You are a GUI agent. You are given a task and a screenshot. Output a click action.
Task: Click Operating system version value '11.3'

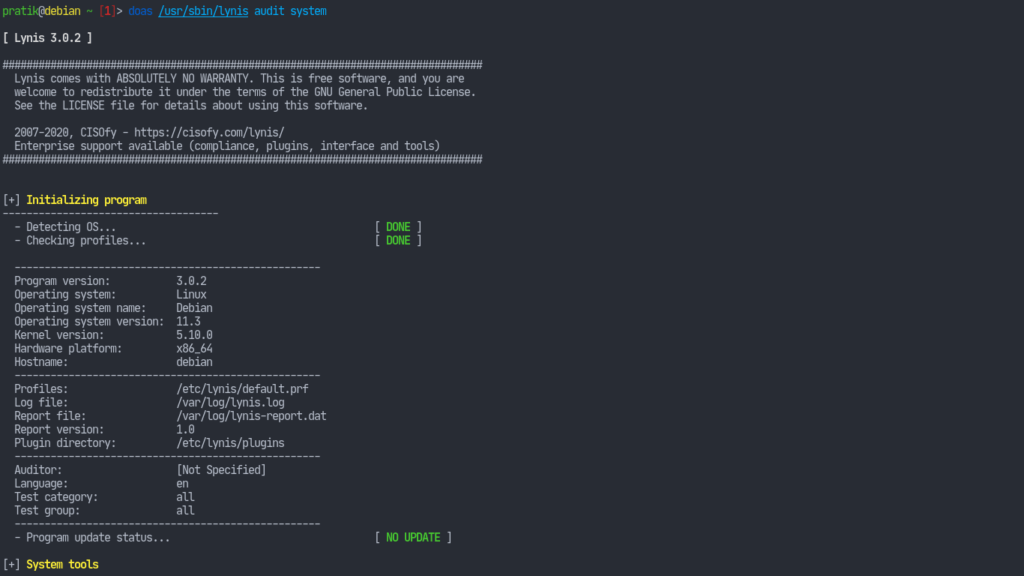click(188, 321)
